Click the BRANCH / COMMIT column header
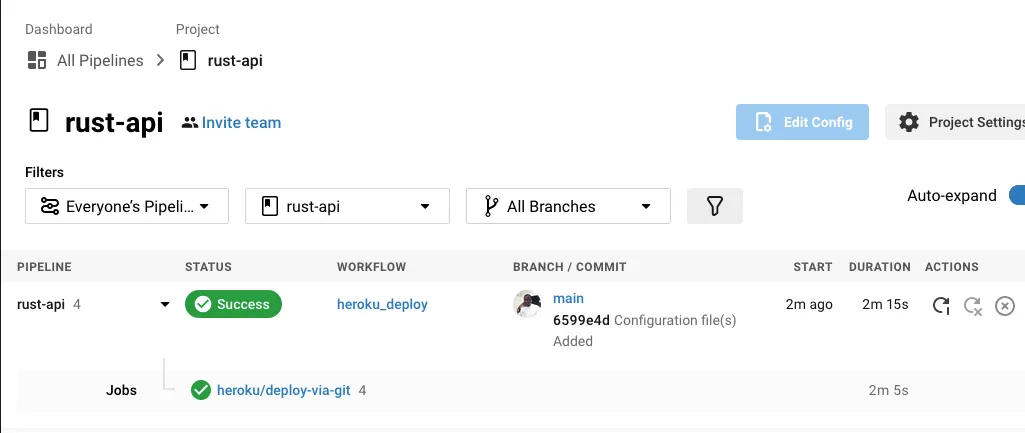Image resolution: width=1025 pixels, height=433 pixels. (x=569, y=267)
